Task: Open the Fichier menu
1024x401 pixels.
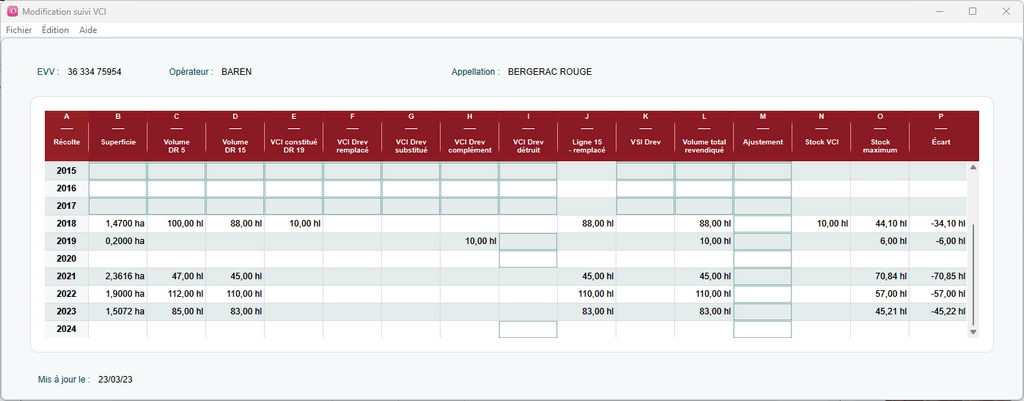Action: 19,30
